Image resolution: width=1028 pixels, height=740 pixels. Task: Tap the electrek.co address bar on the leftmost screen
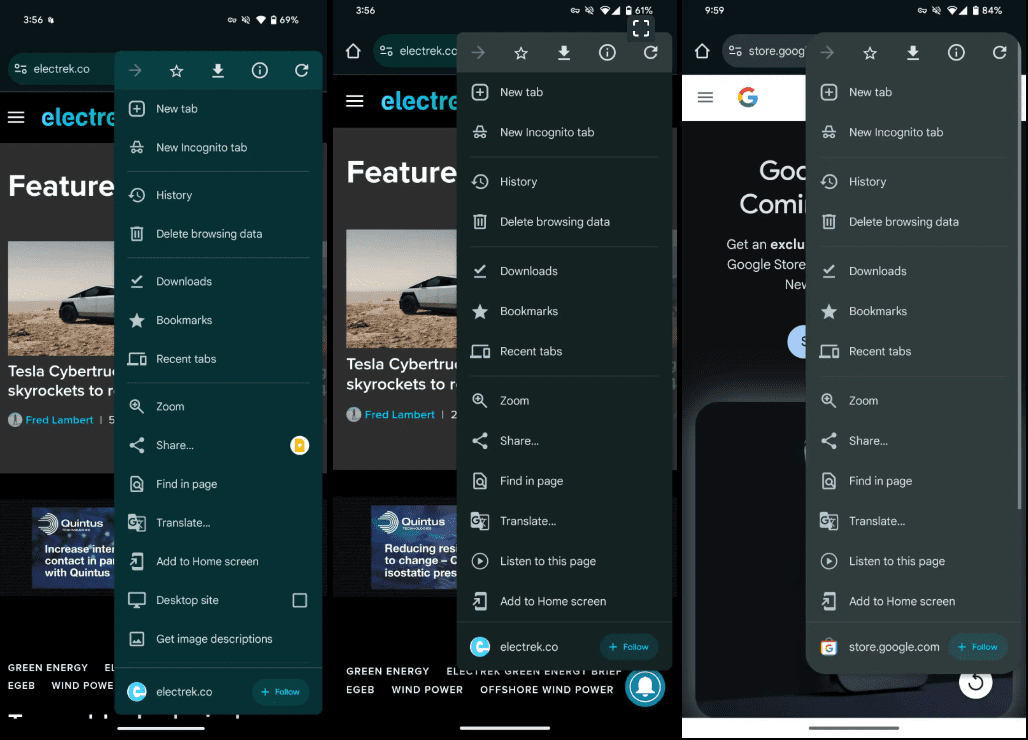tap(60, 69)
